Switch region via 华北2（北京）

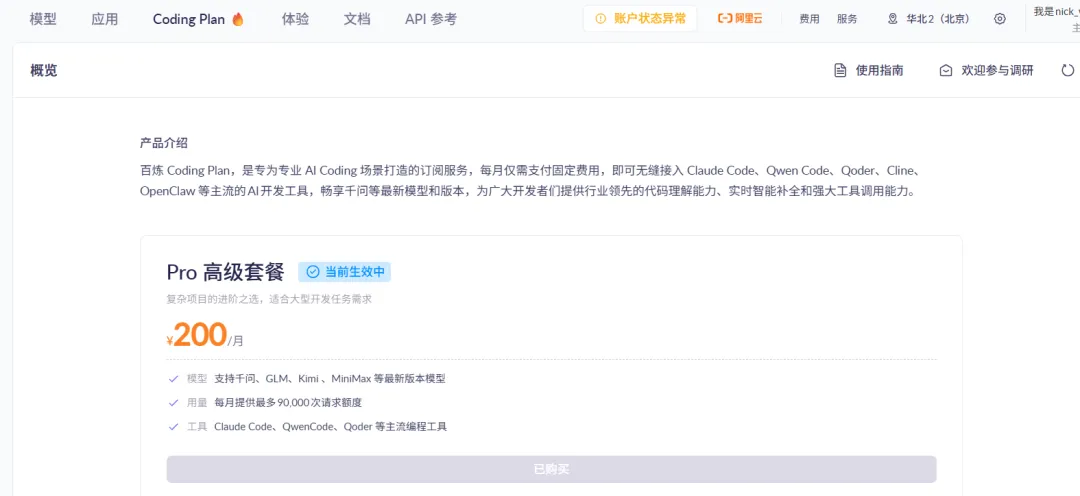pos(938,19)
